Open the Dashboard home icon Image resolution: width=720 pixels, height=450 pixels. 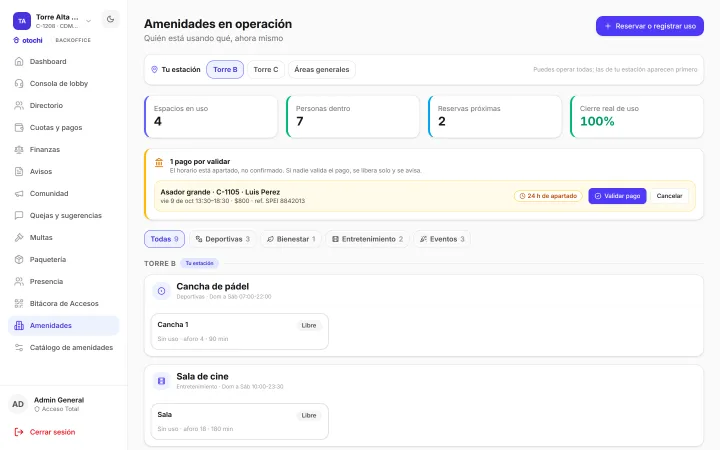[x=19, y=62]
